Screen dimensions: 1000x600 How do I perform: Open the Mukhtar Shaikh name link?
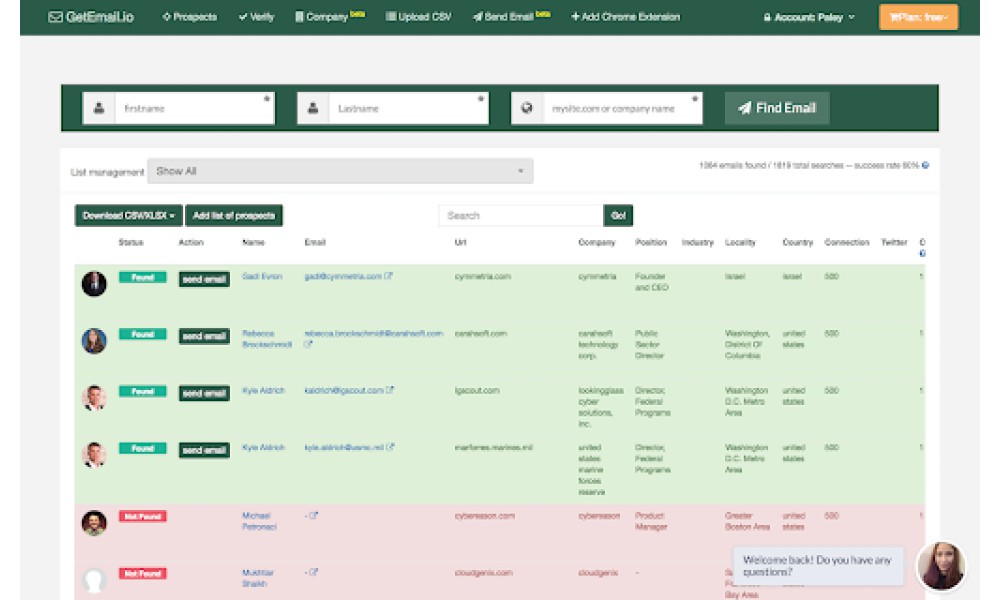[258, 578]
